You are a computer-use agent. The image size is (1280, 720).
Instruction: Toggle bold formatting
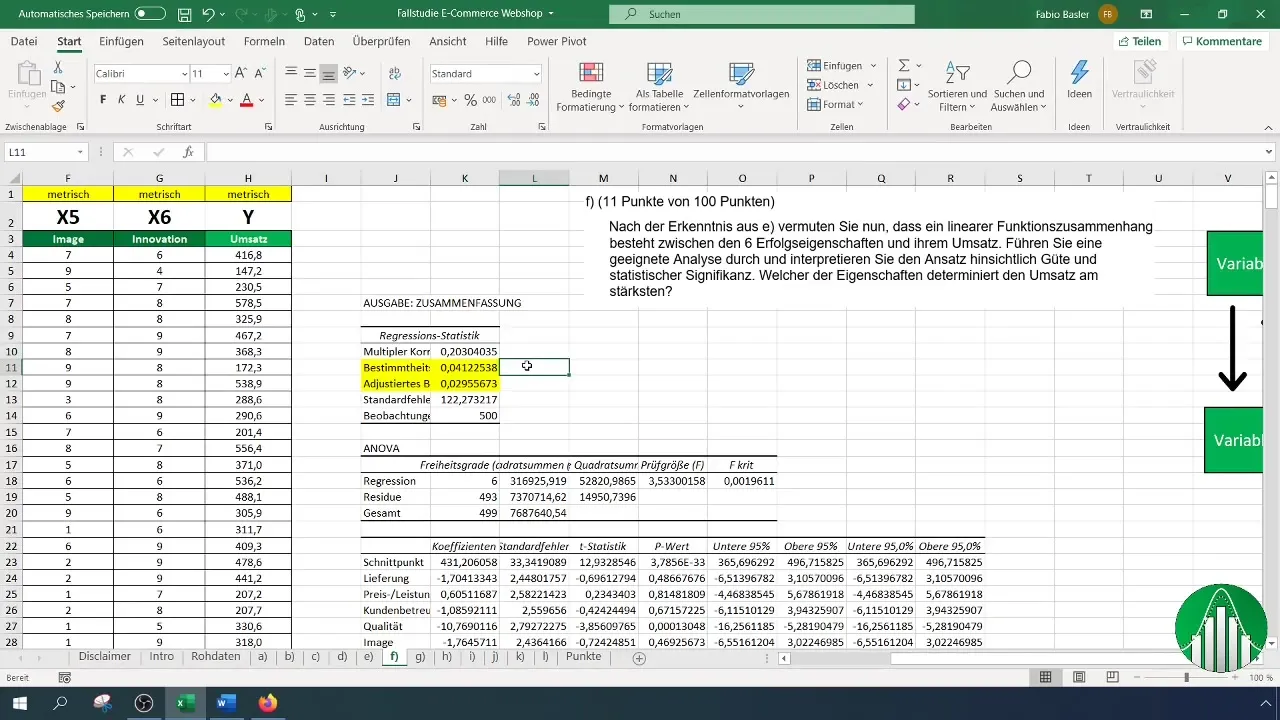103,100
